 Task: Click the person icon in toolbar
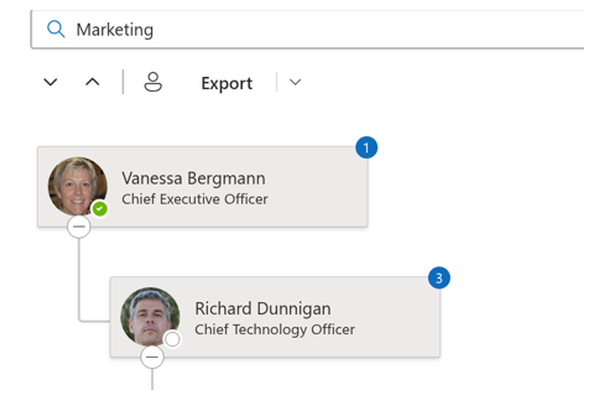[x=153, y=82]
